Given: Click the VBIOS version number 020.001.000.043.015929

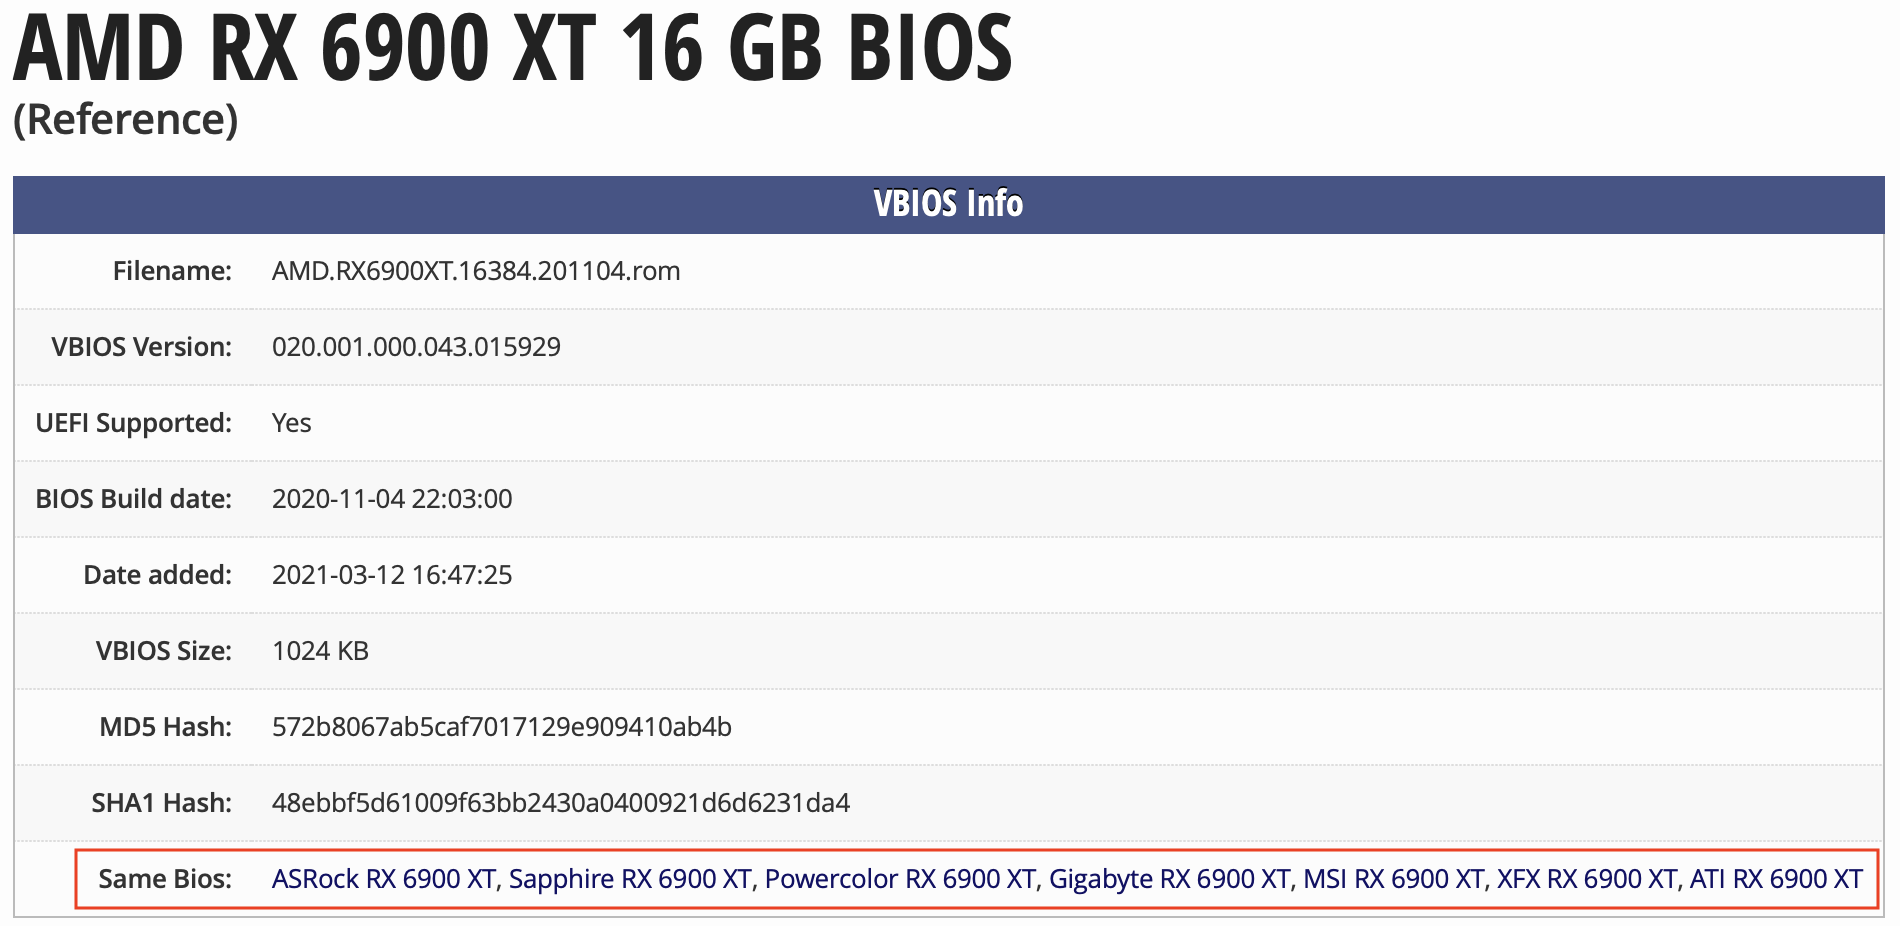Looking at the screenshot, I should [416, 347].
